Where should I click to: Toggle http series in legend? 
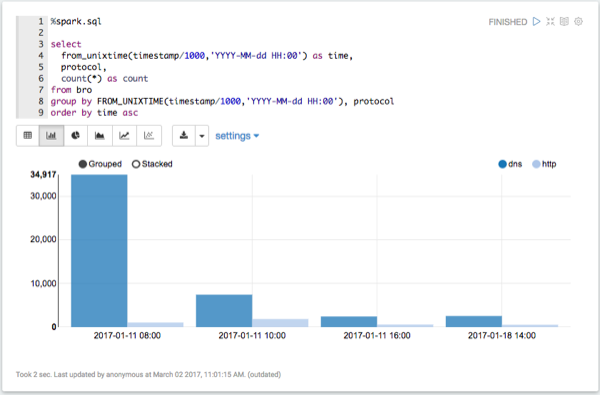coord(544,164)
